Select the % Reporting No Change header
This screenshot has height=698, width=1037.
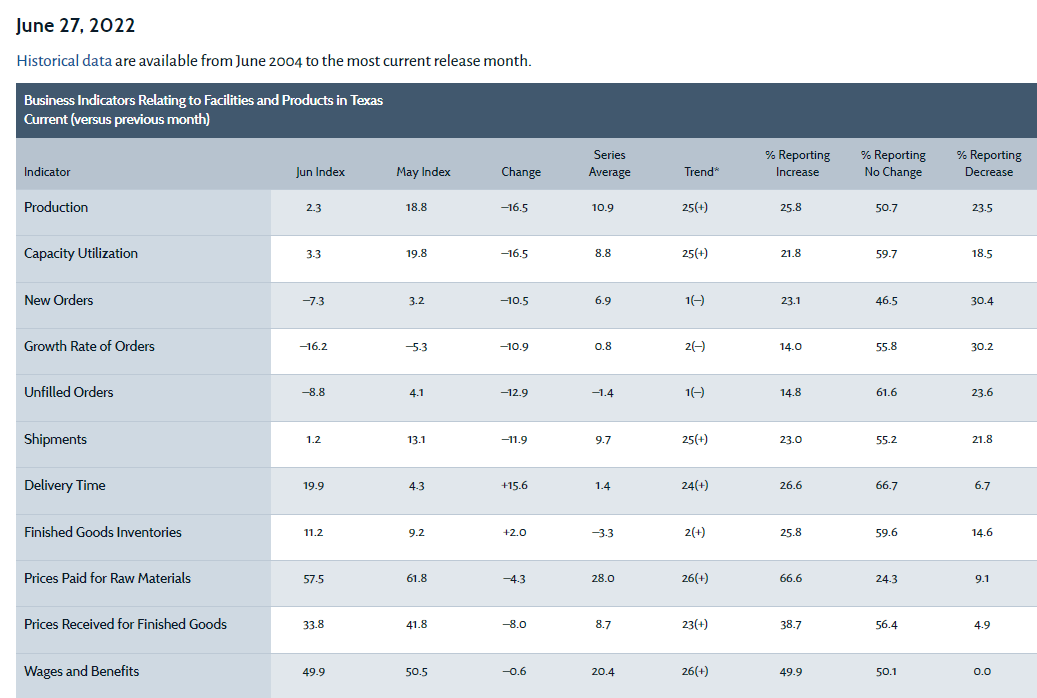point(893,164)
